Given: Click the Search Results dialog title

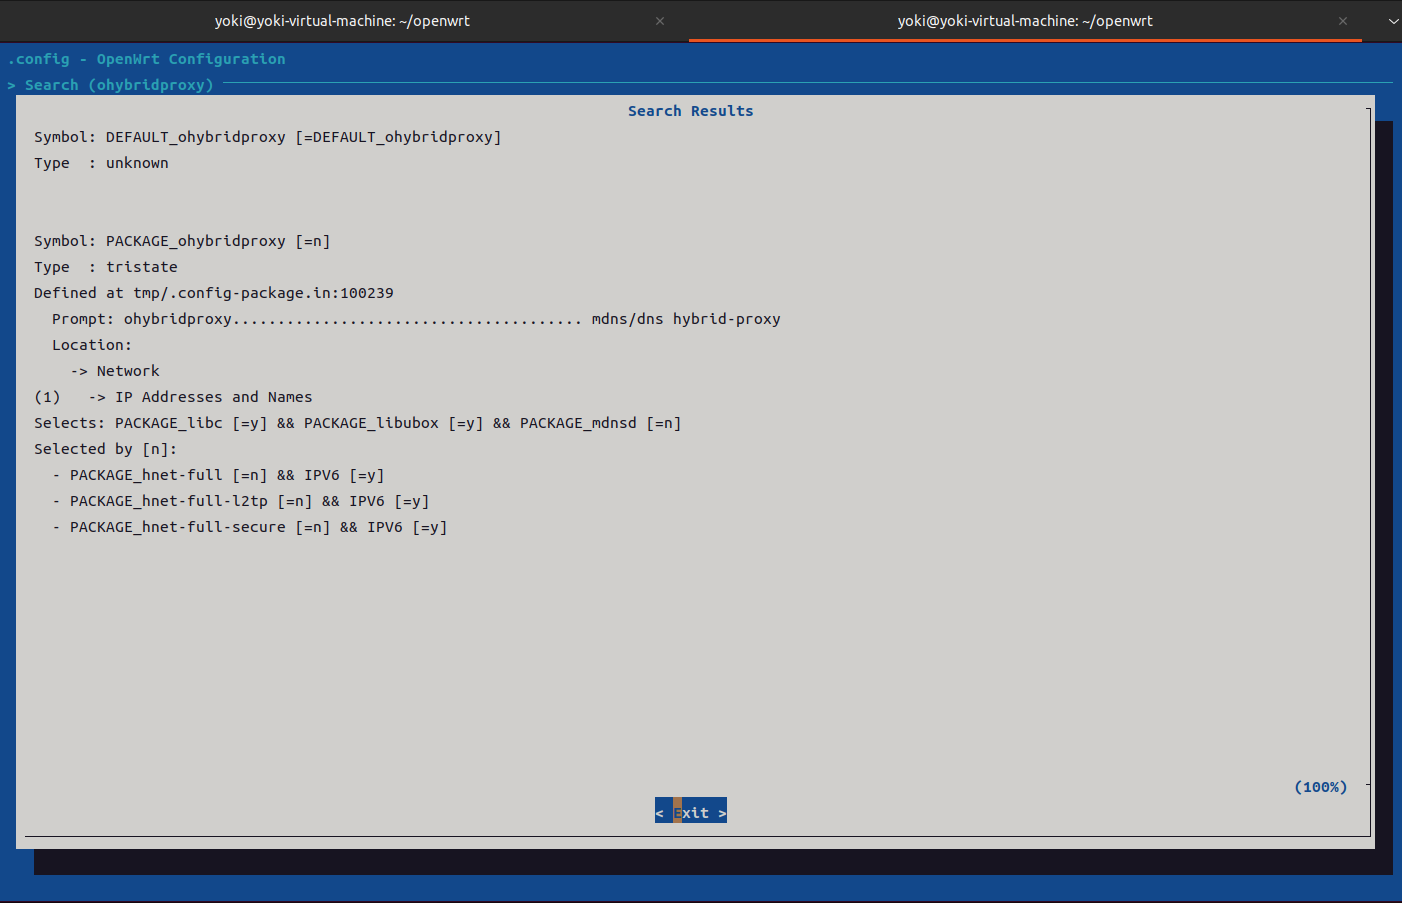Looking at the screenshot, I should [x=690, y=110].
